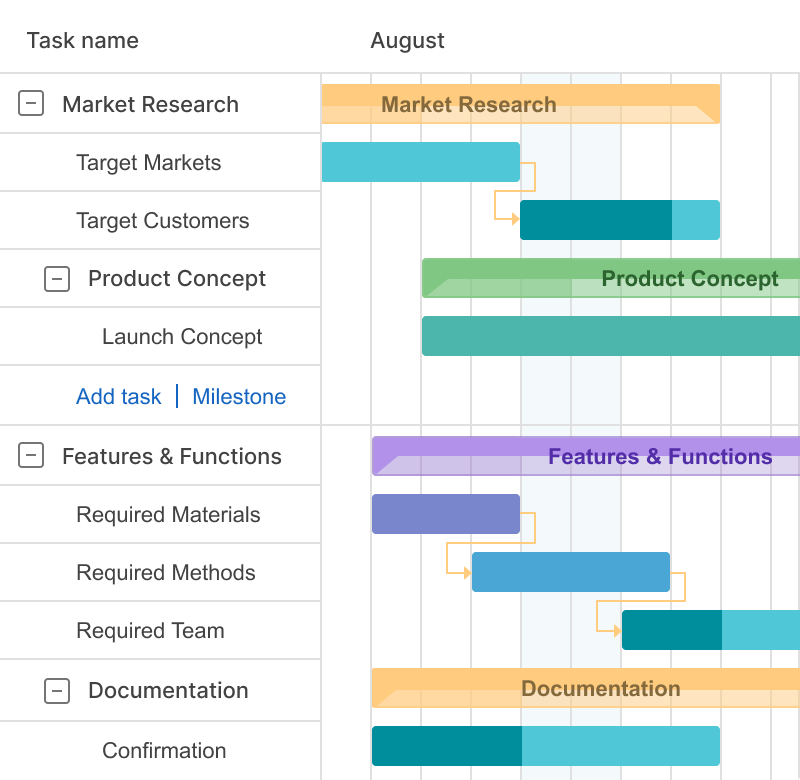
Task: Click the August timeline header
Action: point(407,41)
